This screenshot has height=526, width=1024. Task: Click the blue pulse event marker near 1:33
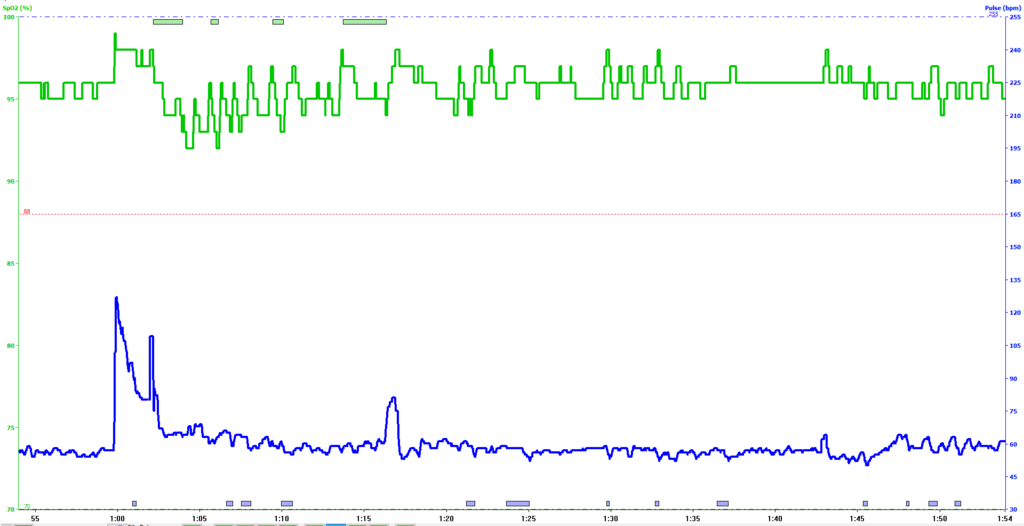pos(657,503)
